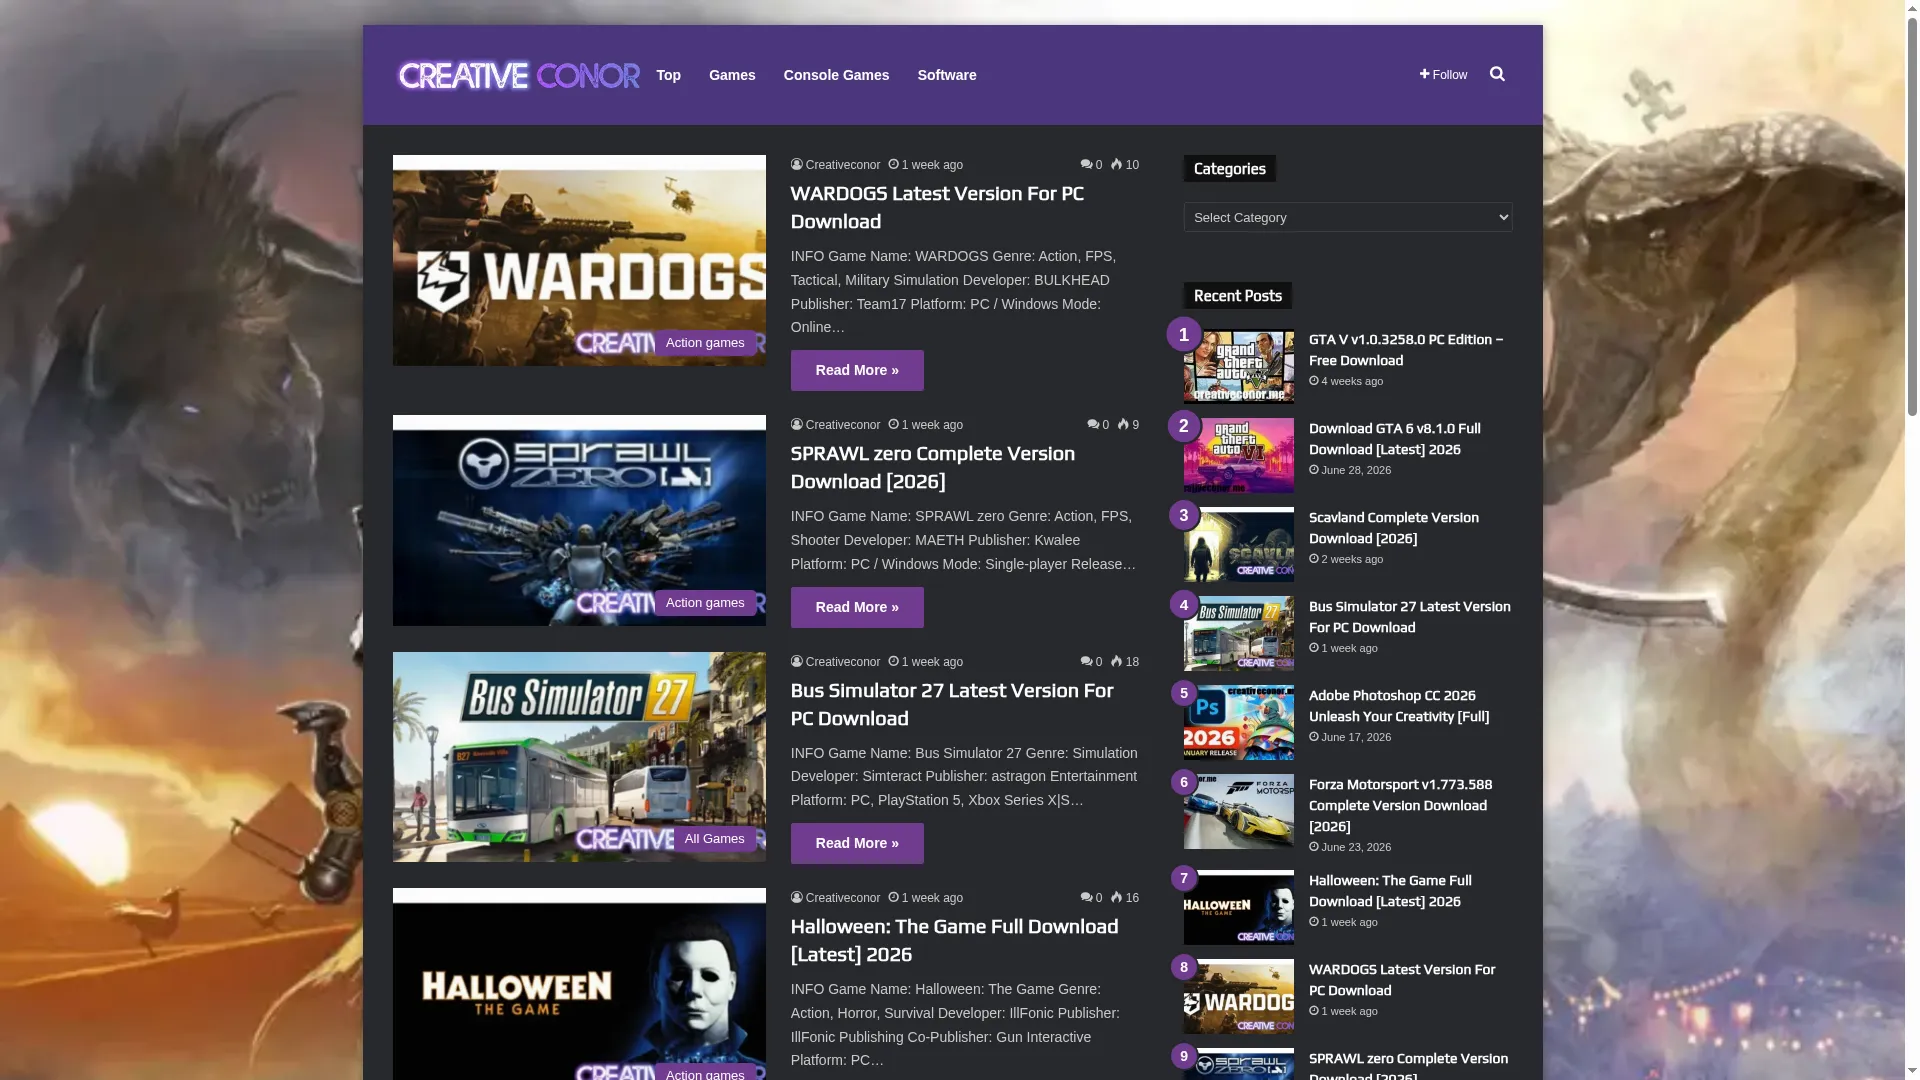This screenshot has height=1080, width=1920.
Task: Click the SPRAWL zero large post thumbnail
Action: [x=579, y=520]
